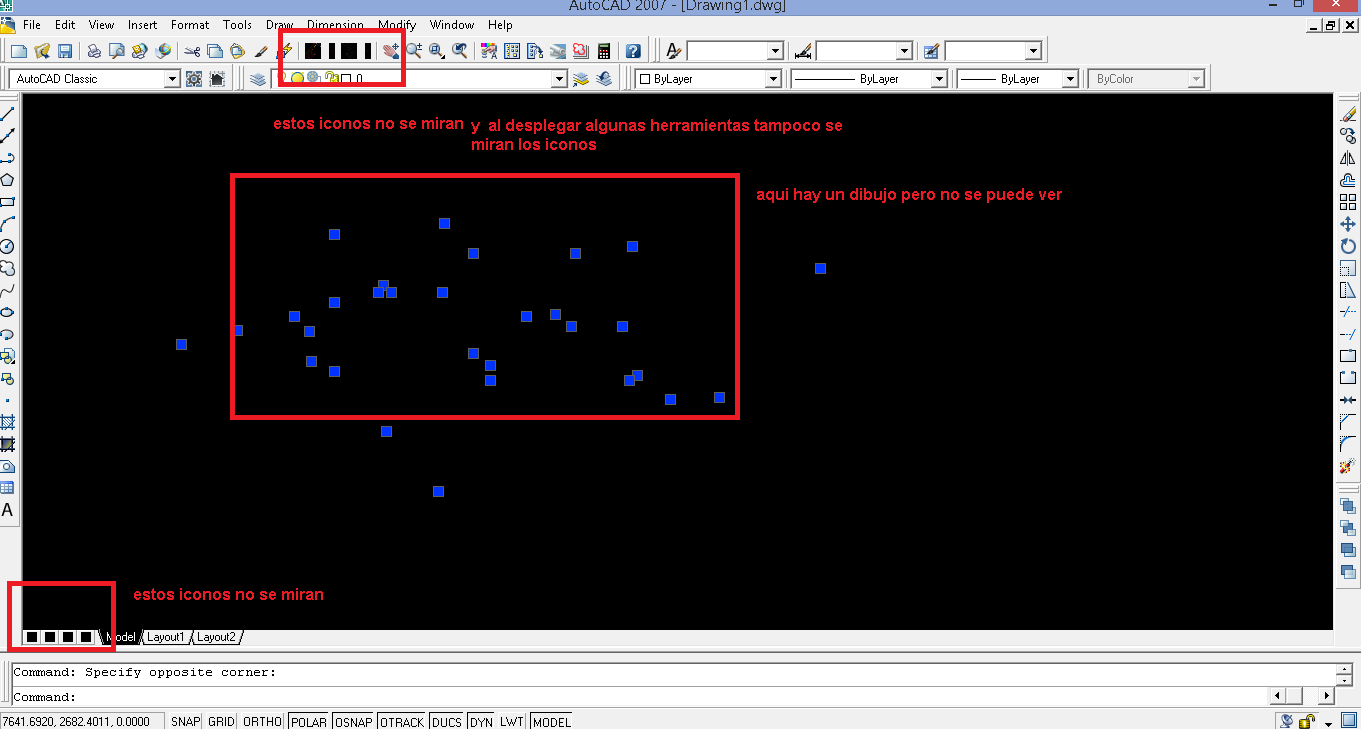Select the Rotate modify tool
Image resolution: width=1361 pixels, height=729 pixels.
coord(1347,246)
